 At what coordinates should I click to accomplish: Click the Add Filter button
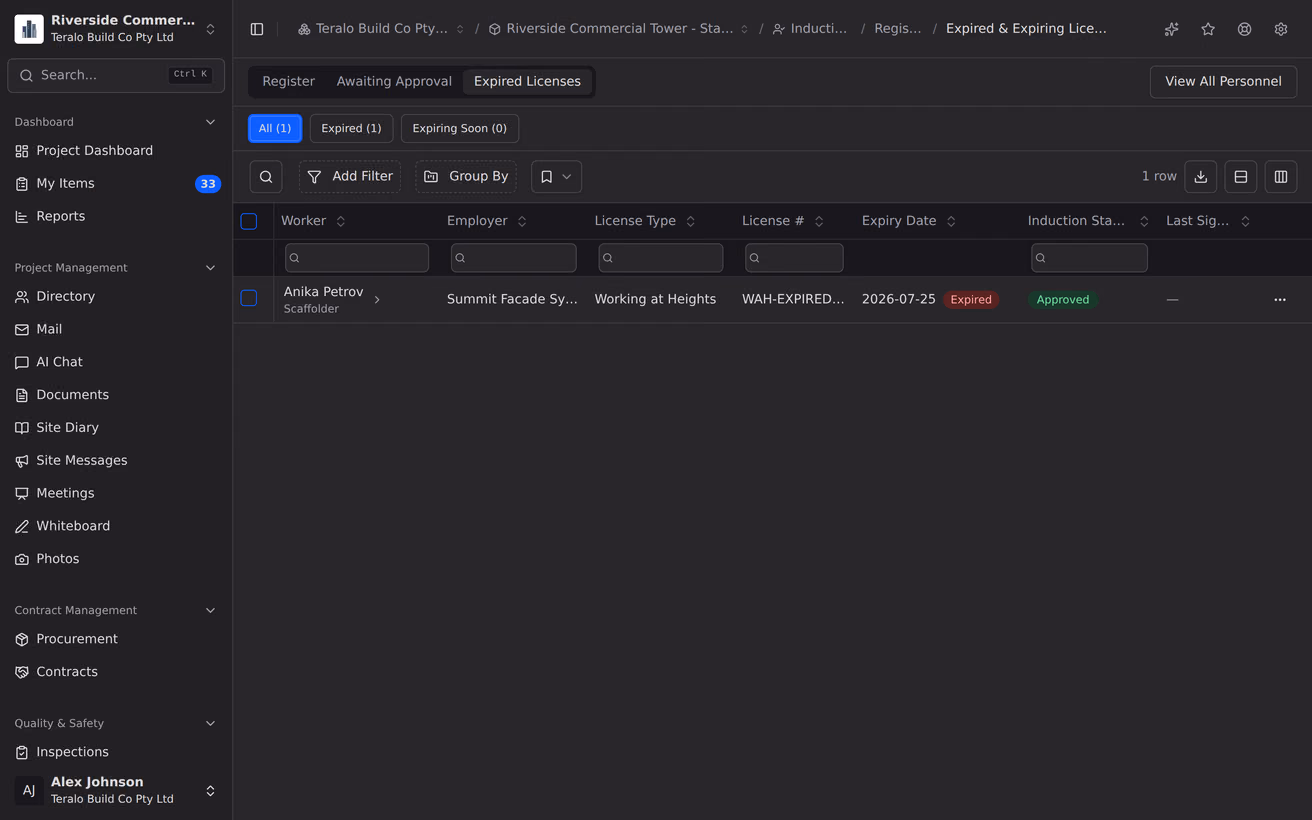349,177
